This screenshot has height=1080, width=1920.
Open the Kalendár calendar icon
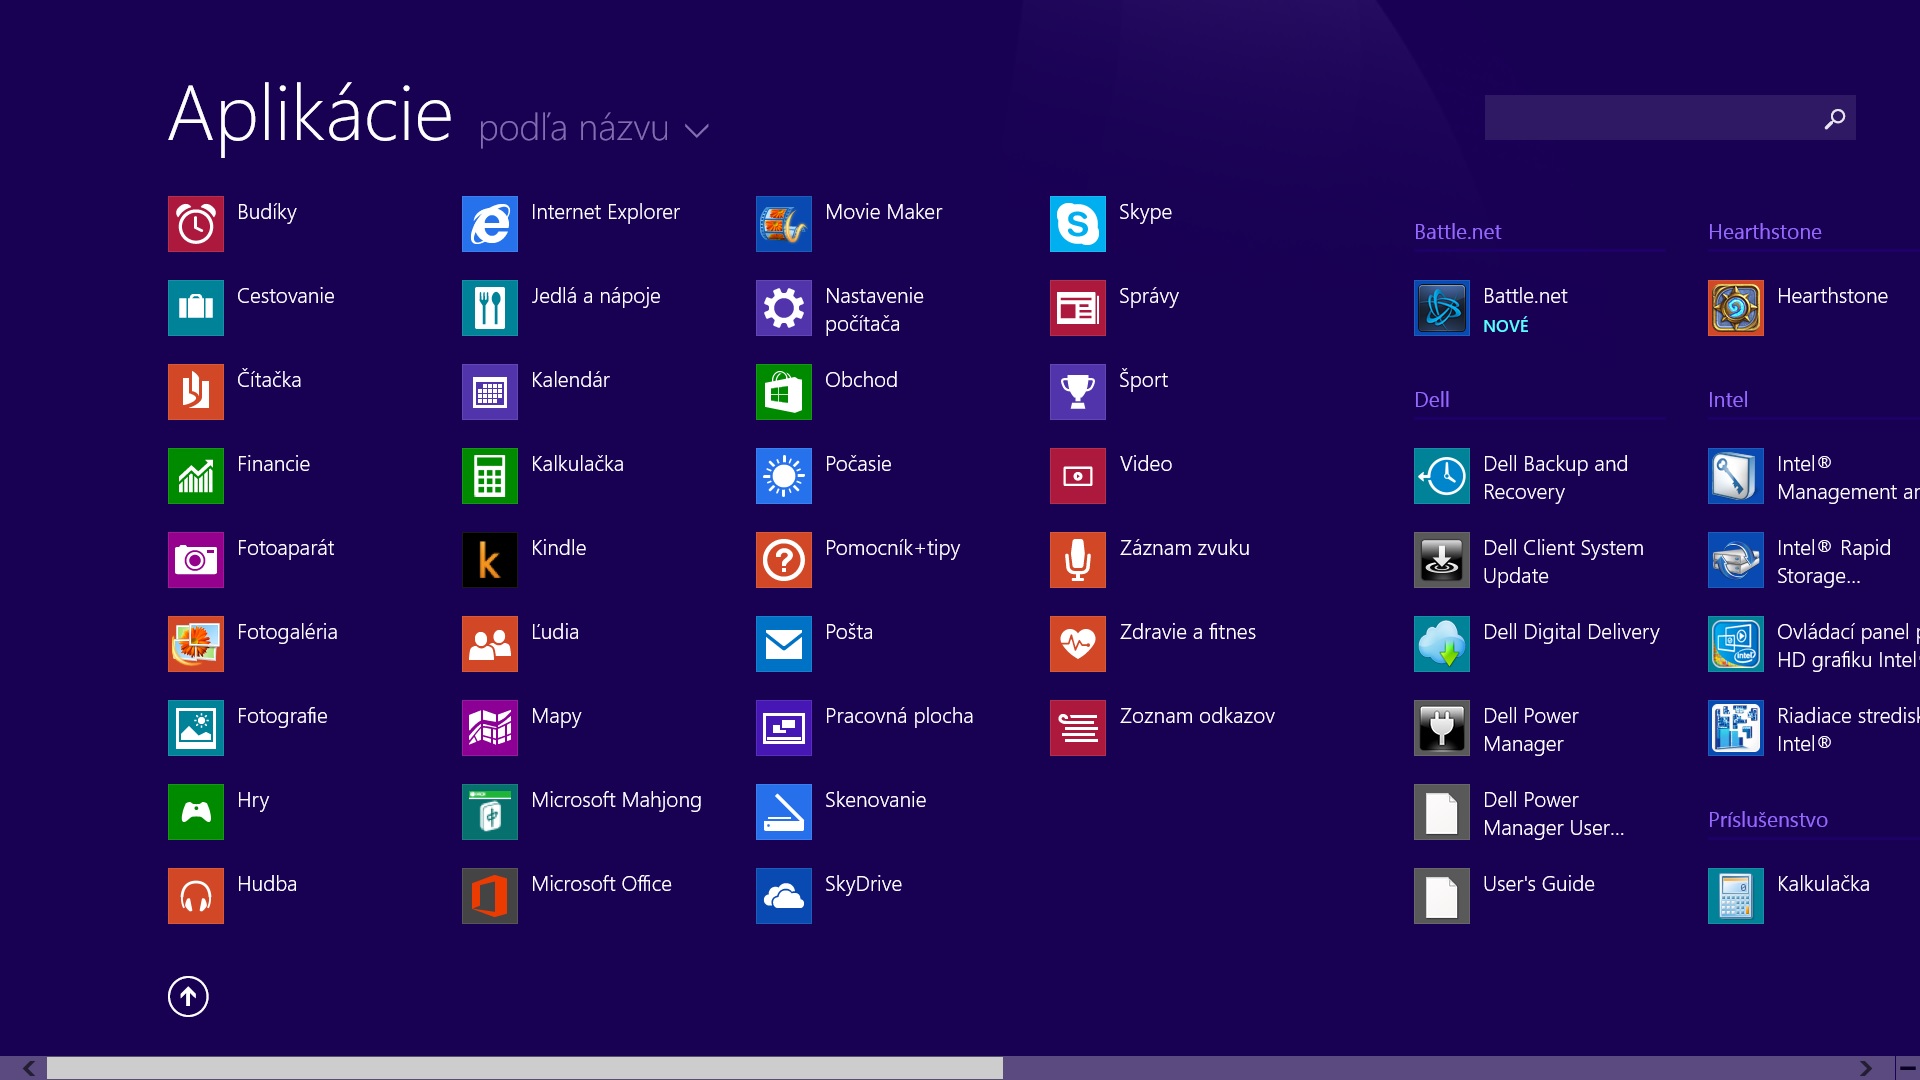[490, 392]
